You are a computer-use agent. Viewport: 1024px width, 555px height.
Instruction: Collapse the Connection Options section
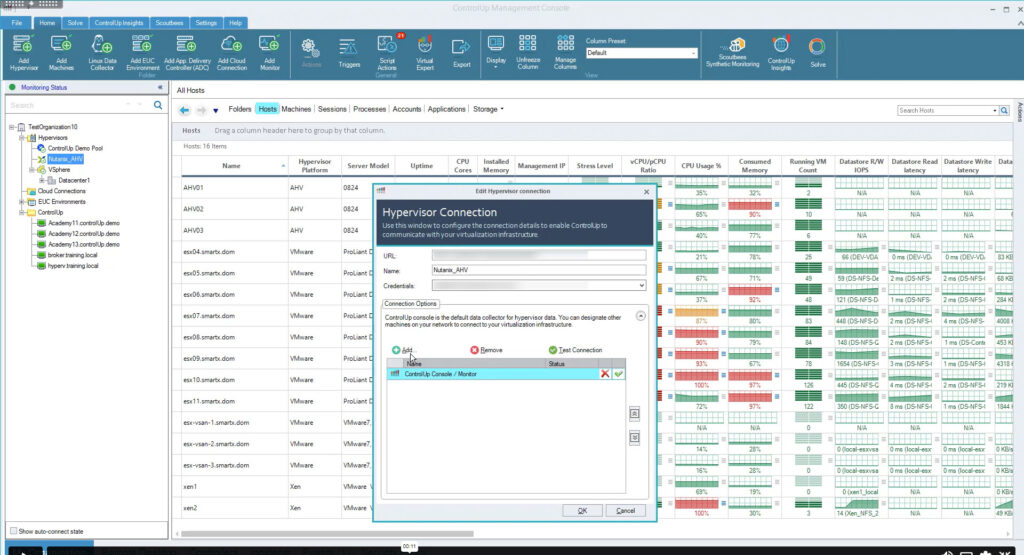640,315
